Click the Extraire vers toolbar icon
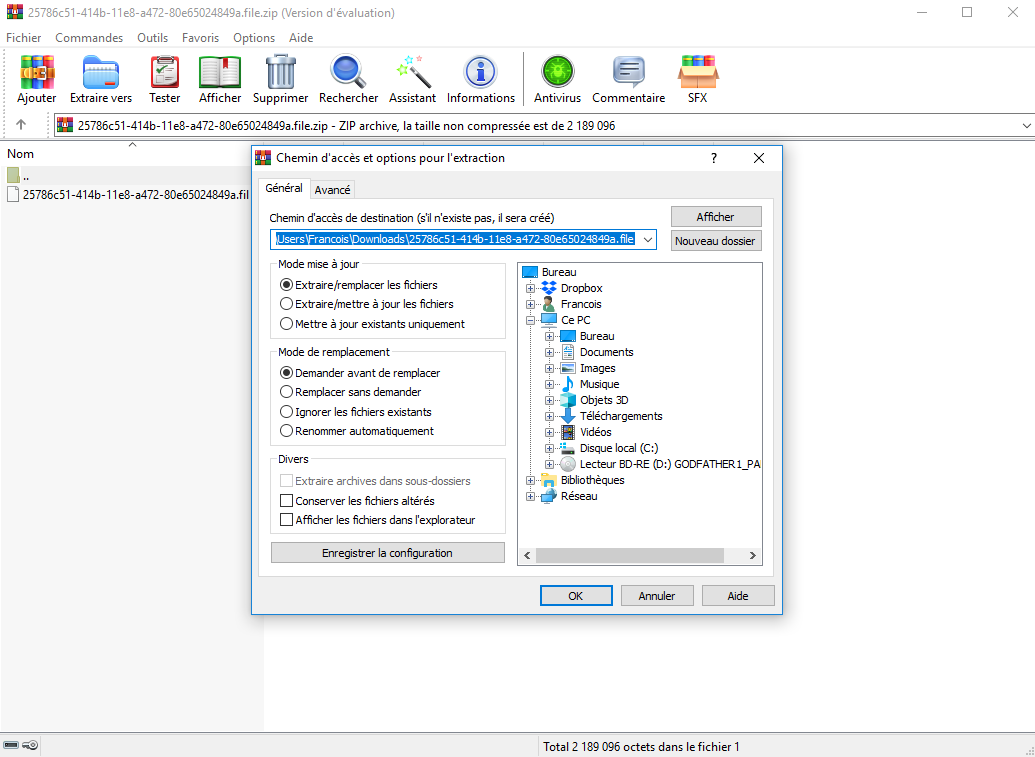1035x757 pixels. 100,73
